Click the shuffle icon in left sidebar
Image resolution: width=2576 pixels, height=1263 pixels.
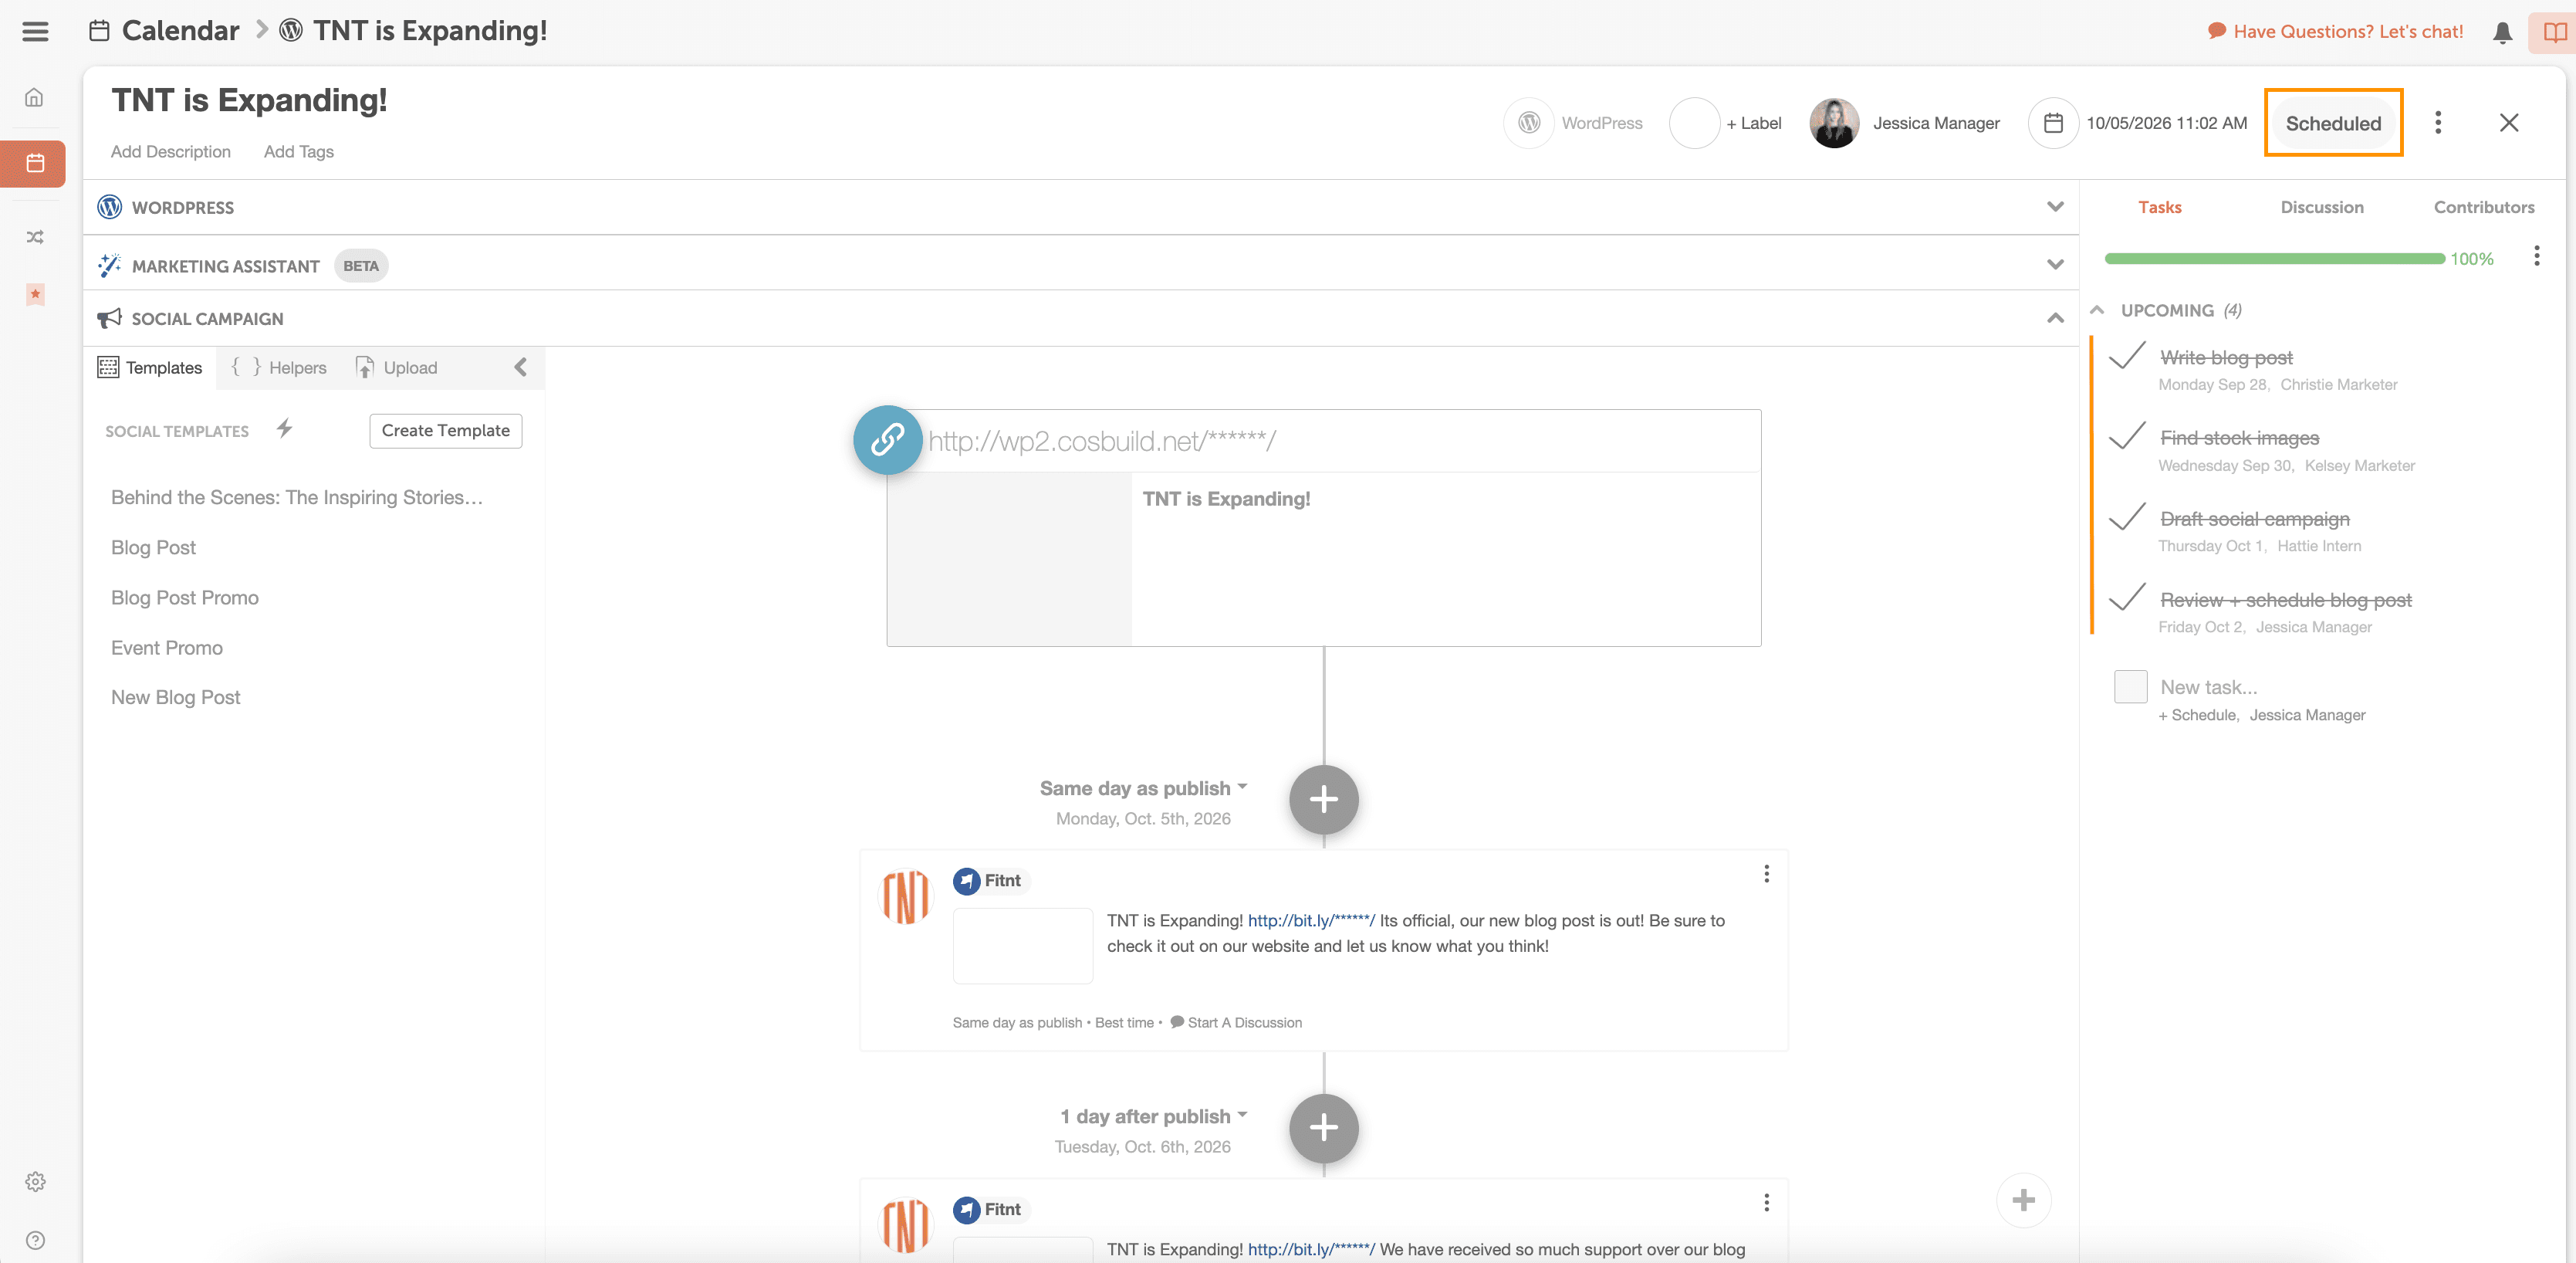pos(35,237)
